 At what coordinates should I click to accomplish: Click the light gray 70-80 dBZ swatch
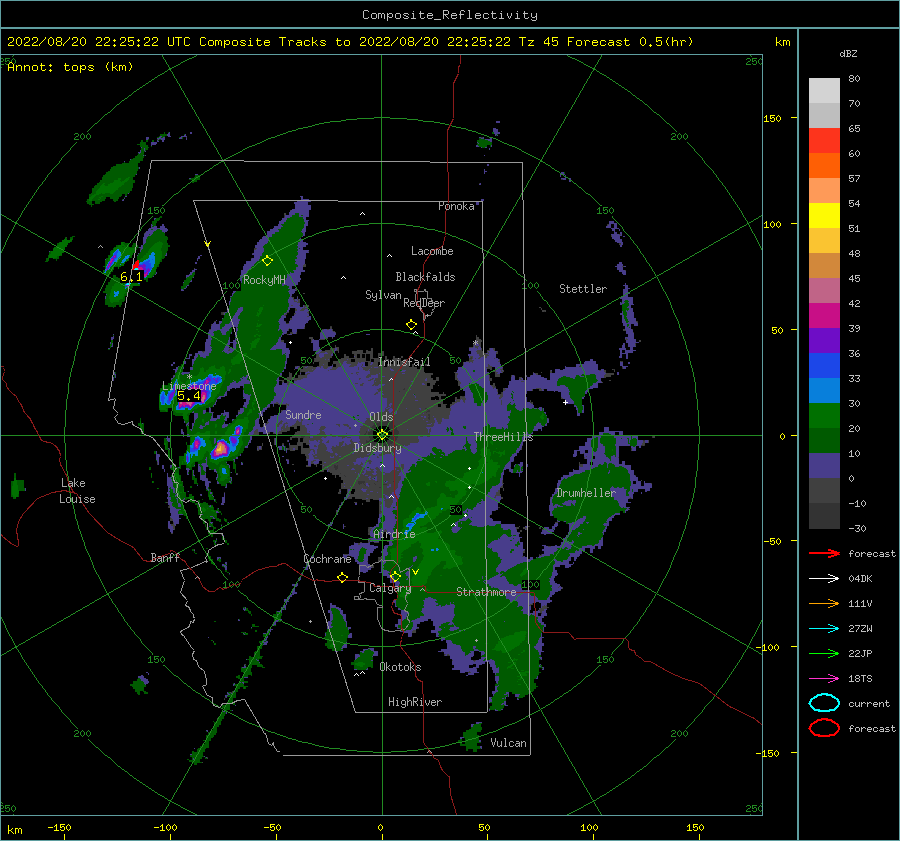click(824, 91)
